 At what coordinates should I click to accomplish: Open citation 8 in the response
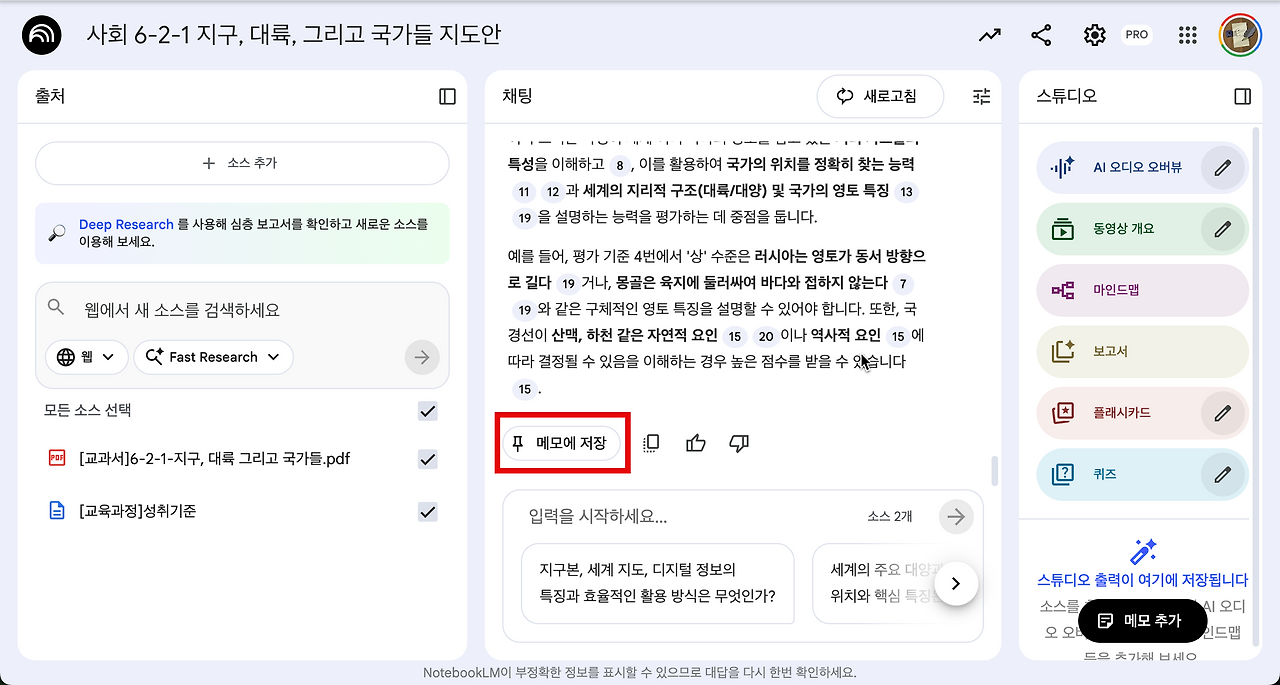coord(620,166)
